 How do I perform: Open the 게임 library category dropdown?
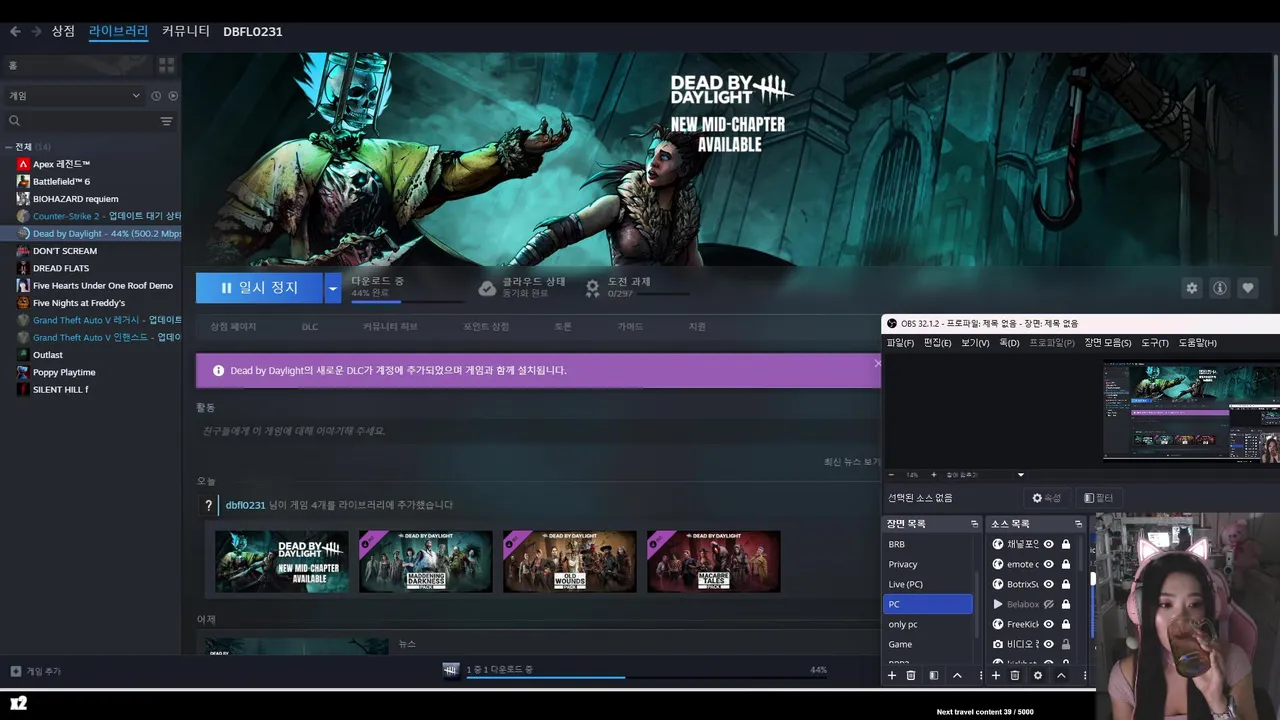coord(74,96)
